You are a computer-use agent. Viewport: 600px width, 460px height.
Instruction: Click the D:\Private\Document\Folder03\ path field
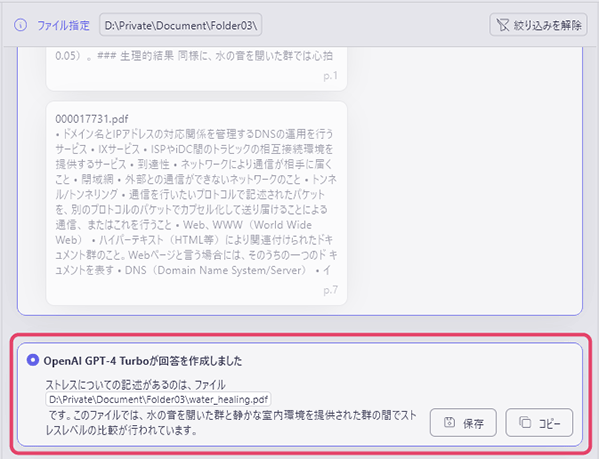(181, 25)
